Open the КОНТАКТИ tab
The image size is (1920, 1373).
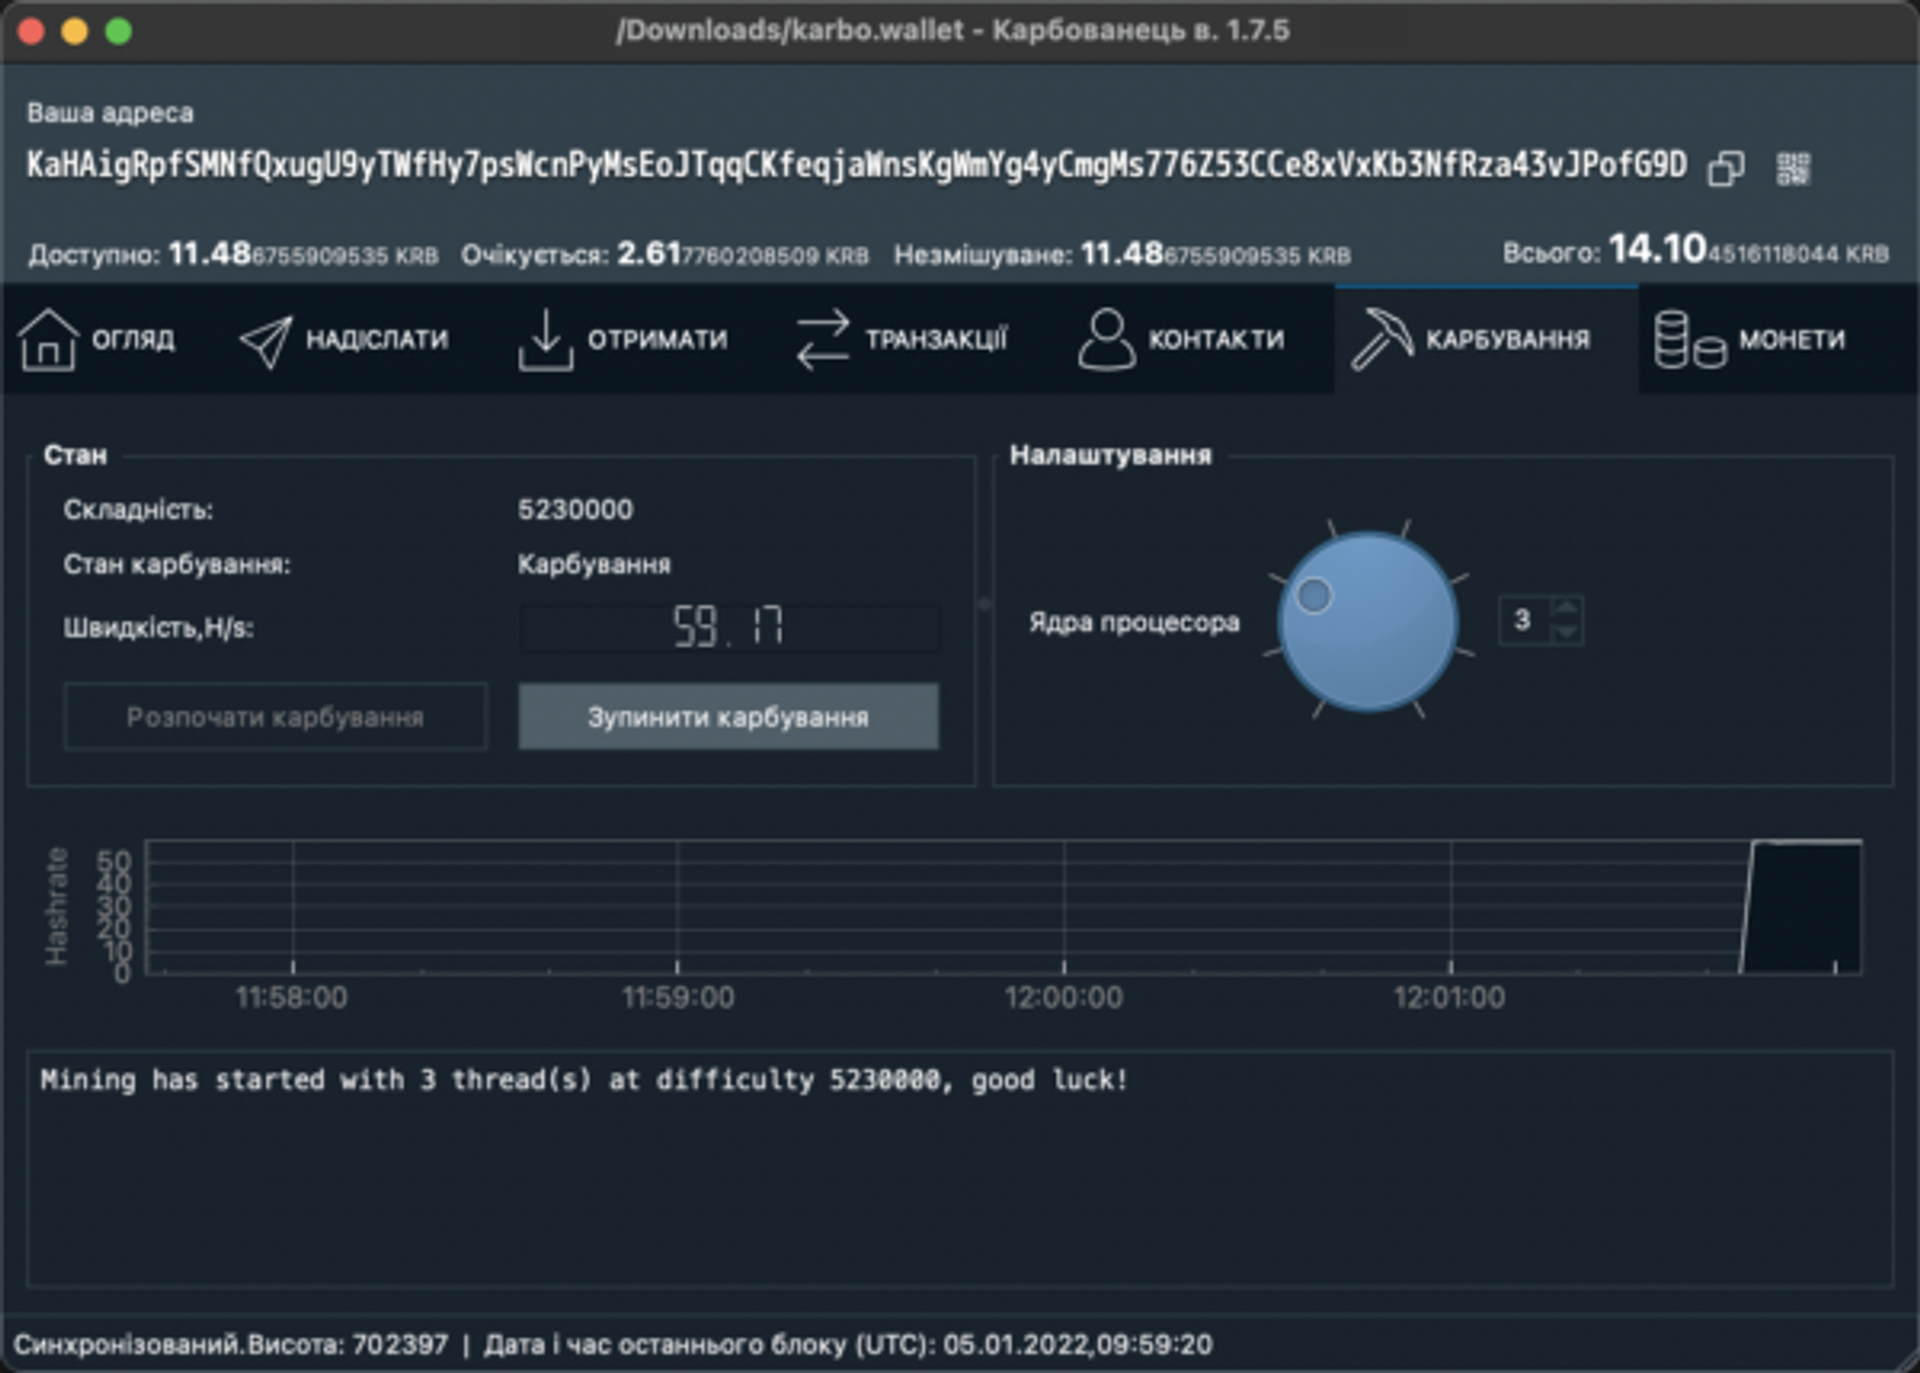click(x=1181, y=340)
